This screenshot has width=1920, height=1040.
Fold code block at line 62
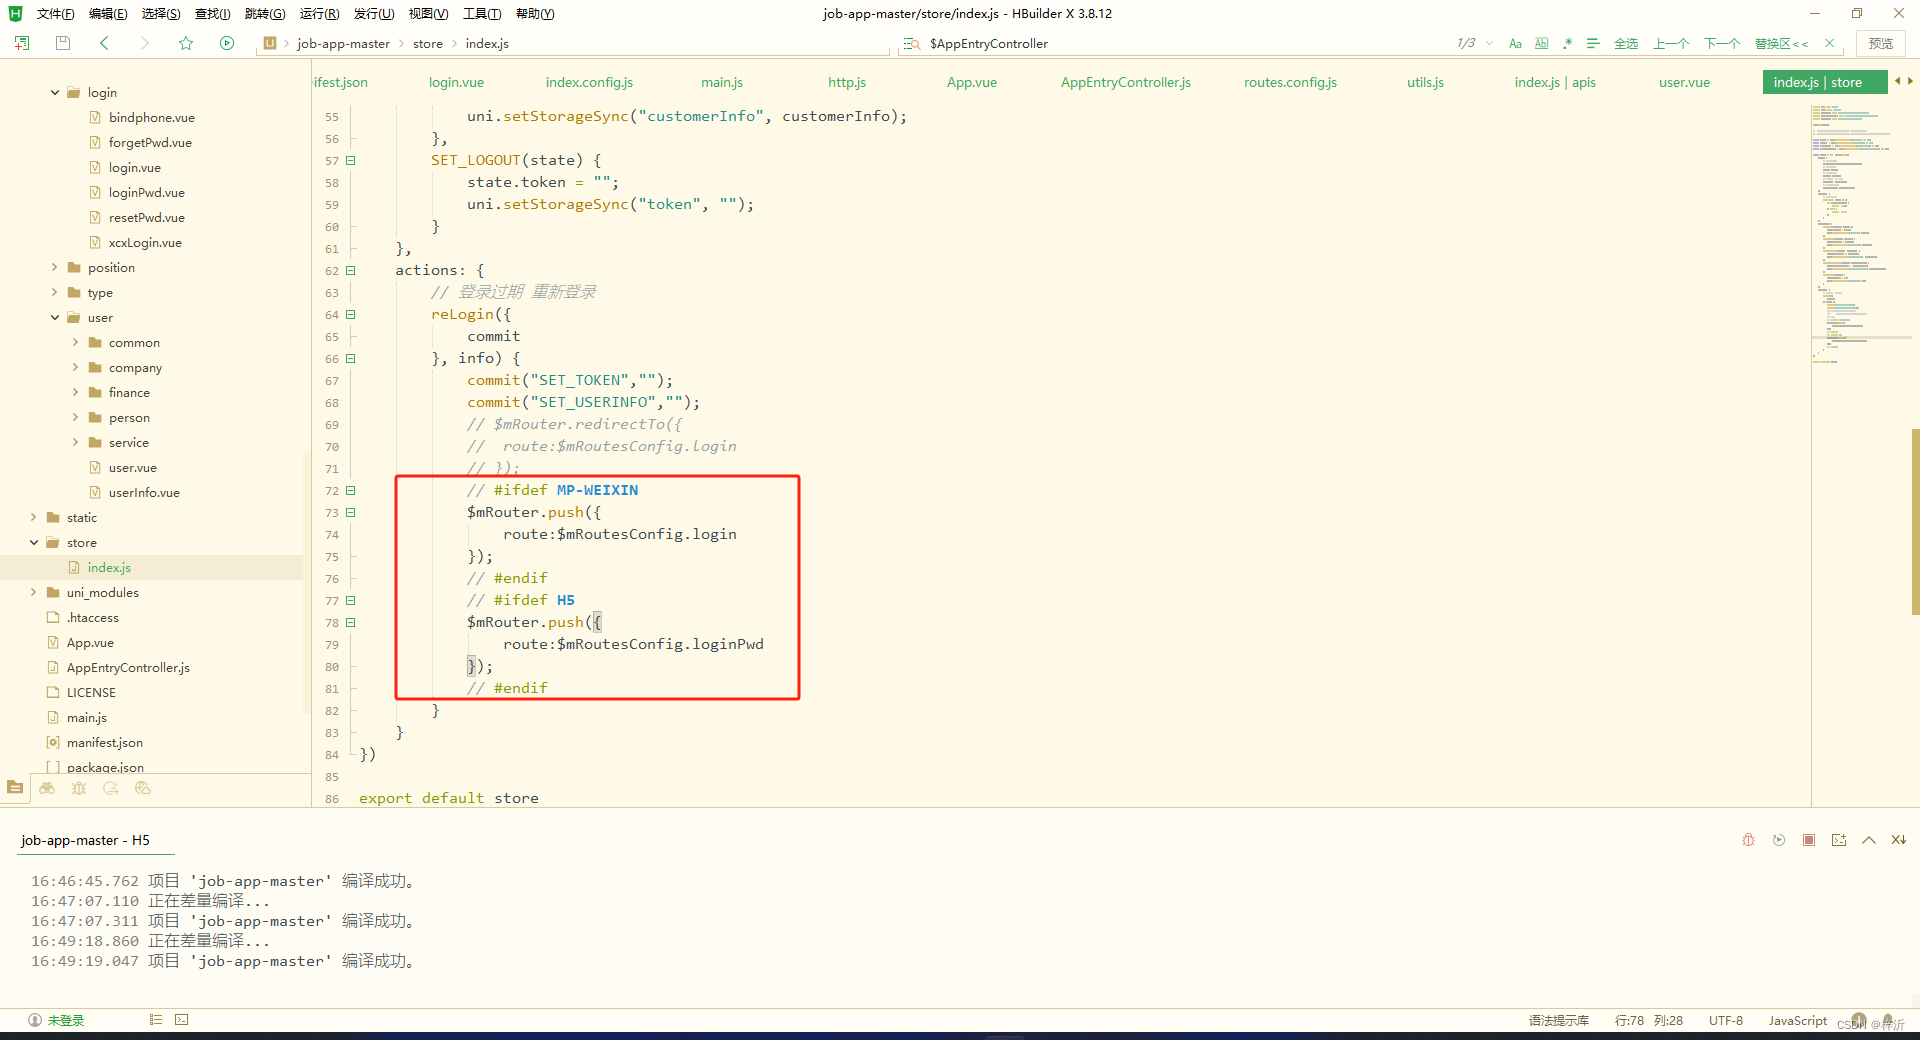click(350, 270)
